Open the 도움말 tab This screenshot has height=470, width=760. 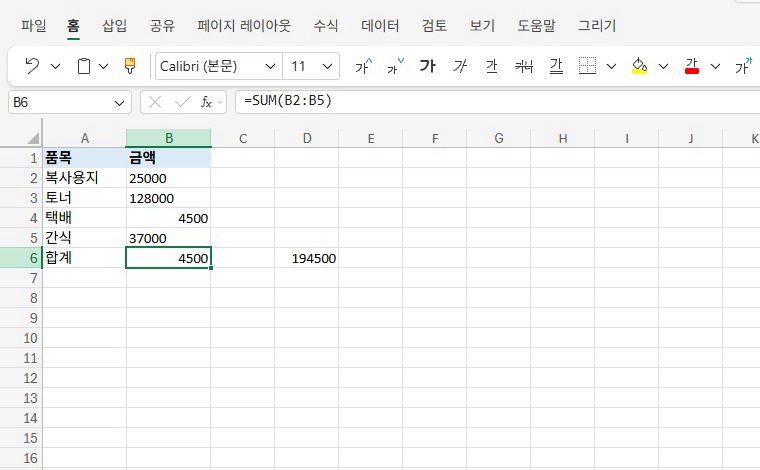pyautogui.click(x=536, y=25)
